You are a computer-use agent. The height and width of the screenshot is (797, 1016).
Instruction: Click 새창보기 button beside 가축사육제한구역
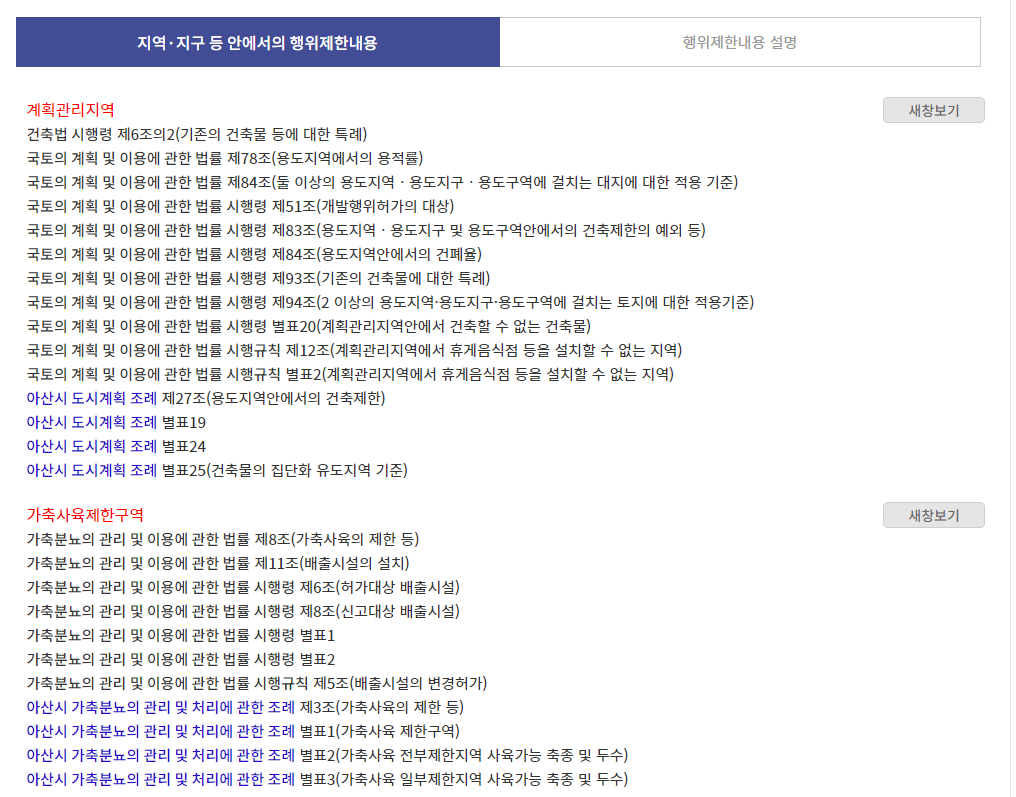(933, 515)
